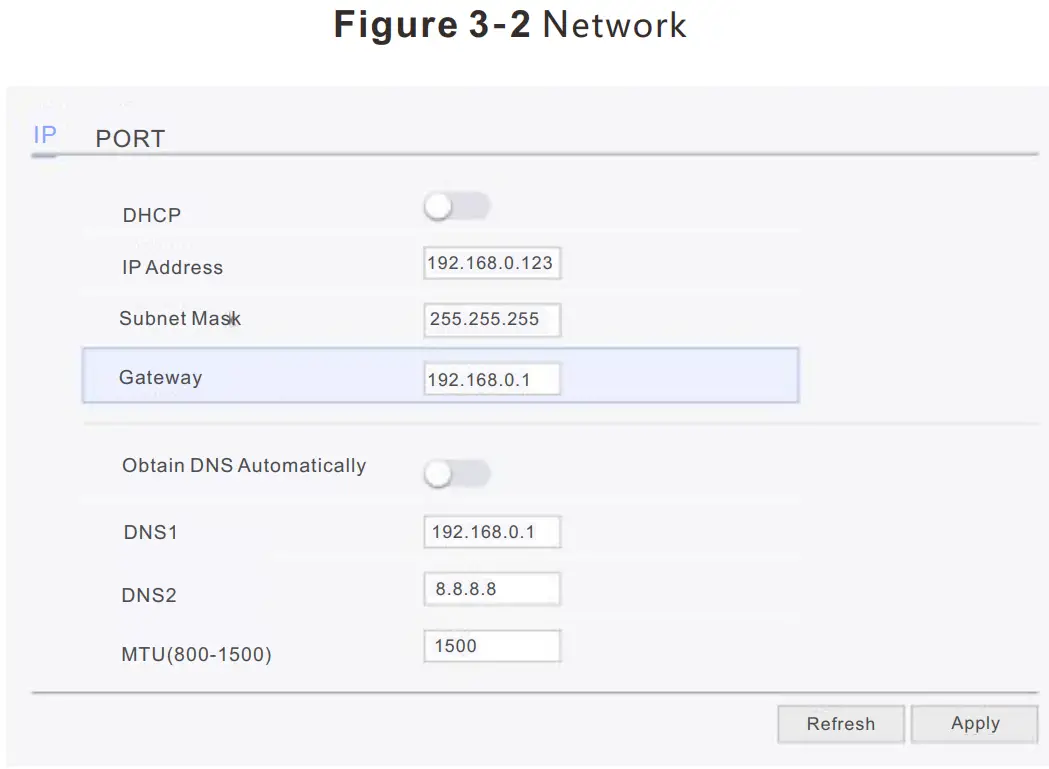The width and height of the screenshot is (1049, 769).
Task: Click the DNS2 label text
Action: (x=150, y=596)
